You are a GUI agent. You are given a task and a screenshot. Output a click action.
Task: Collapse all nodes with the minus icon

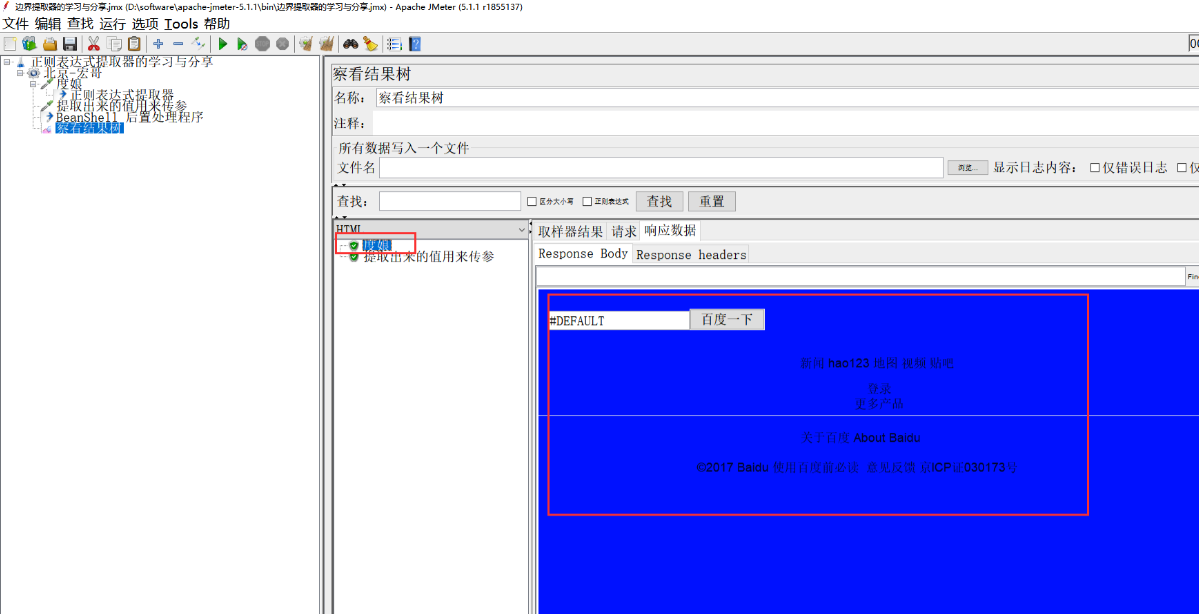coord(178,44)
